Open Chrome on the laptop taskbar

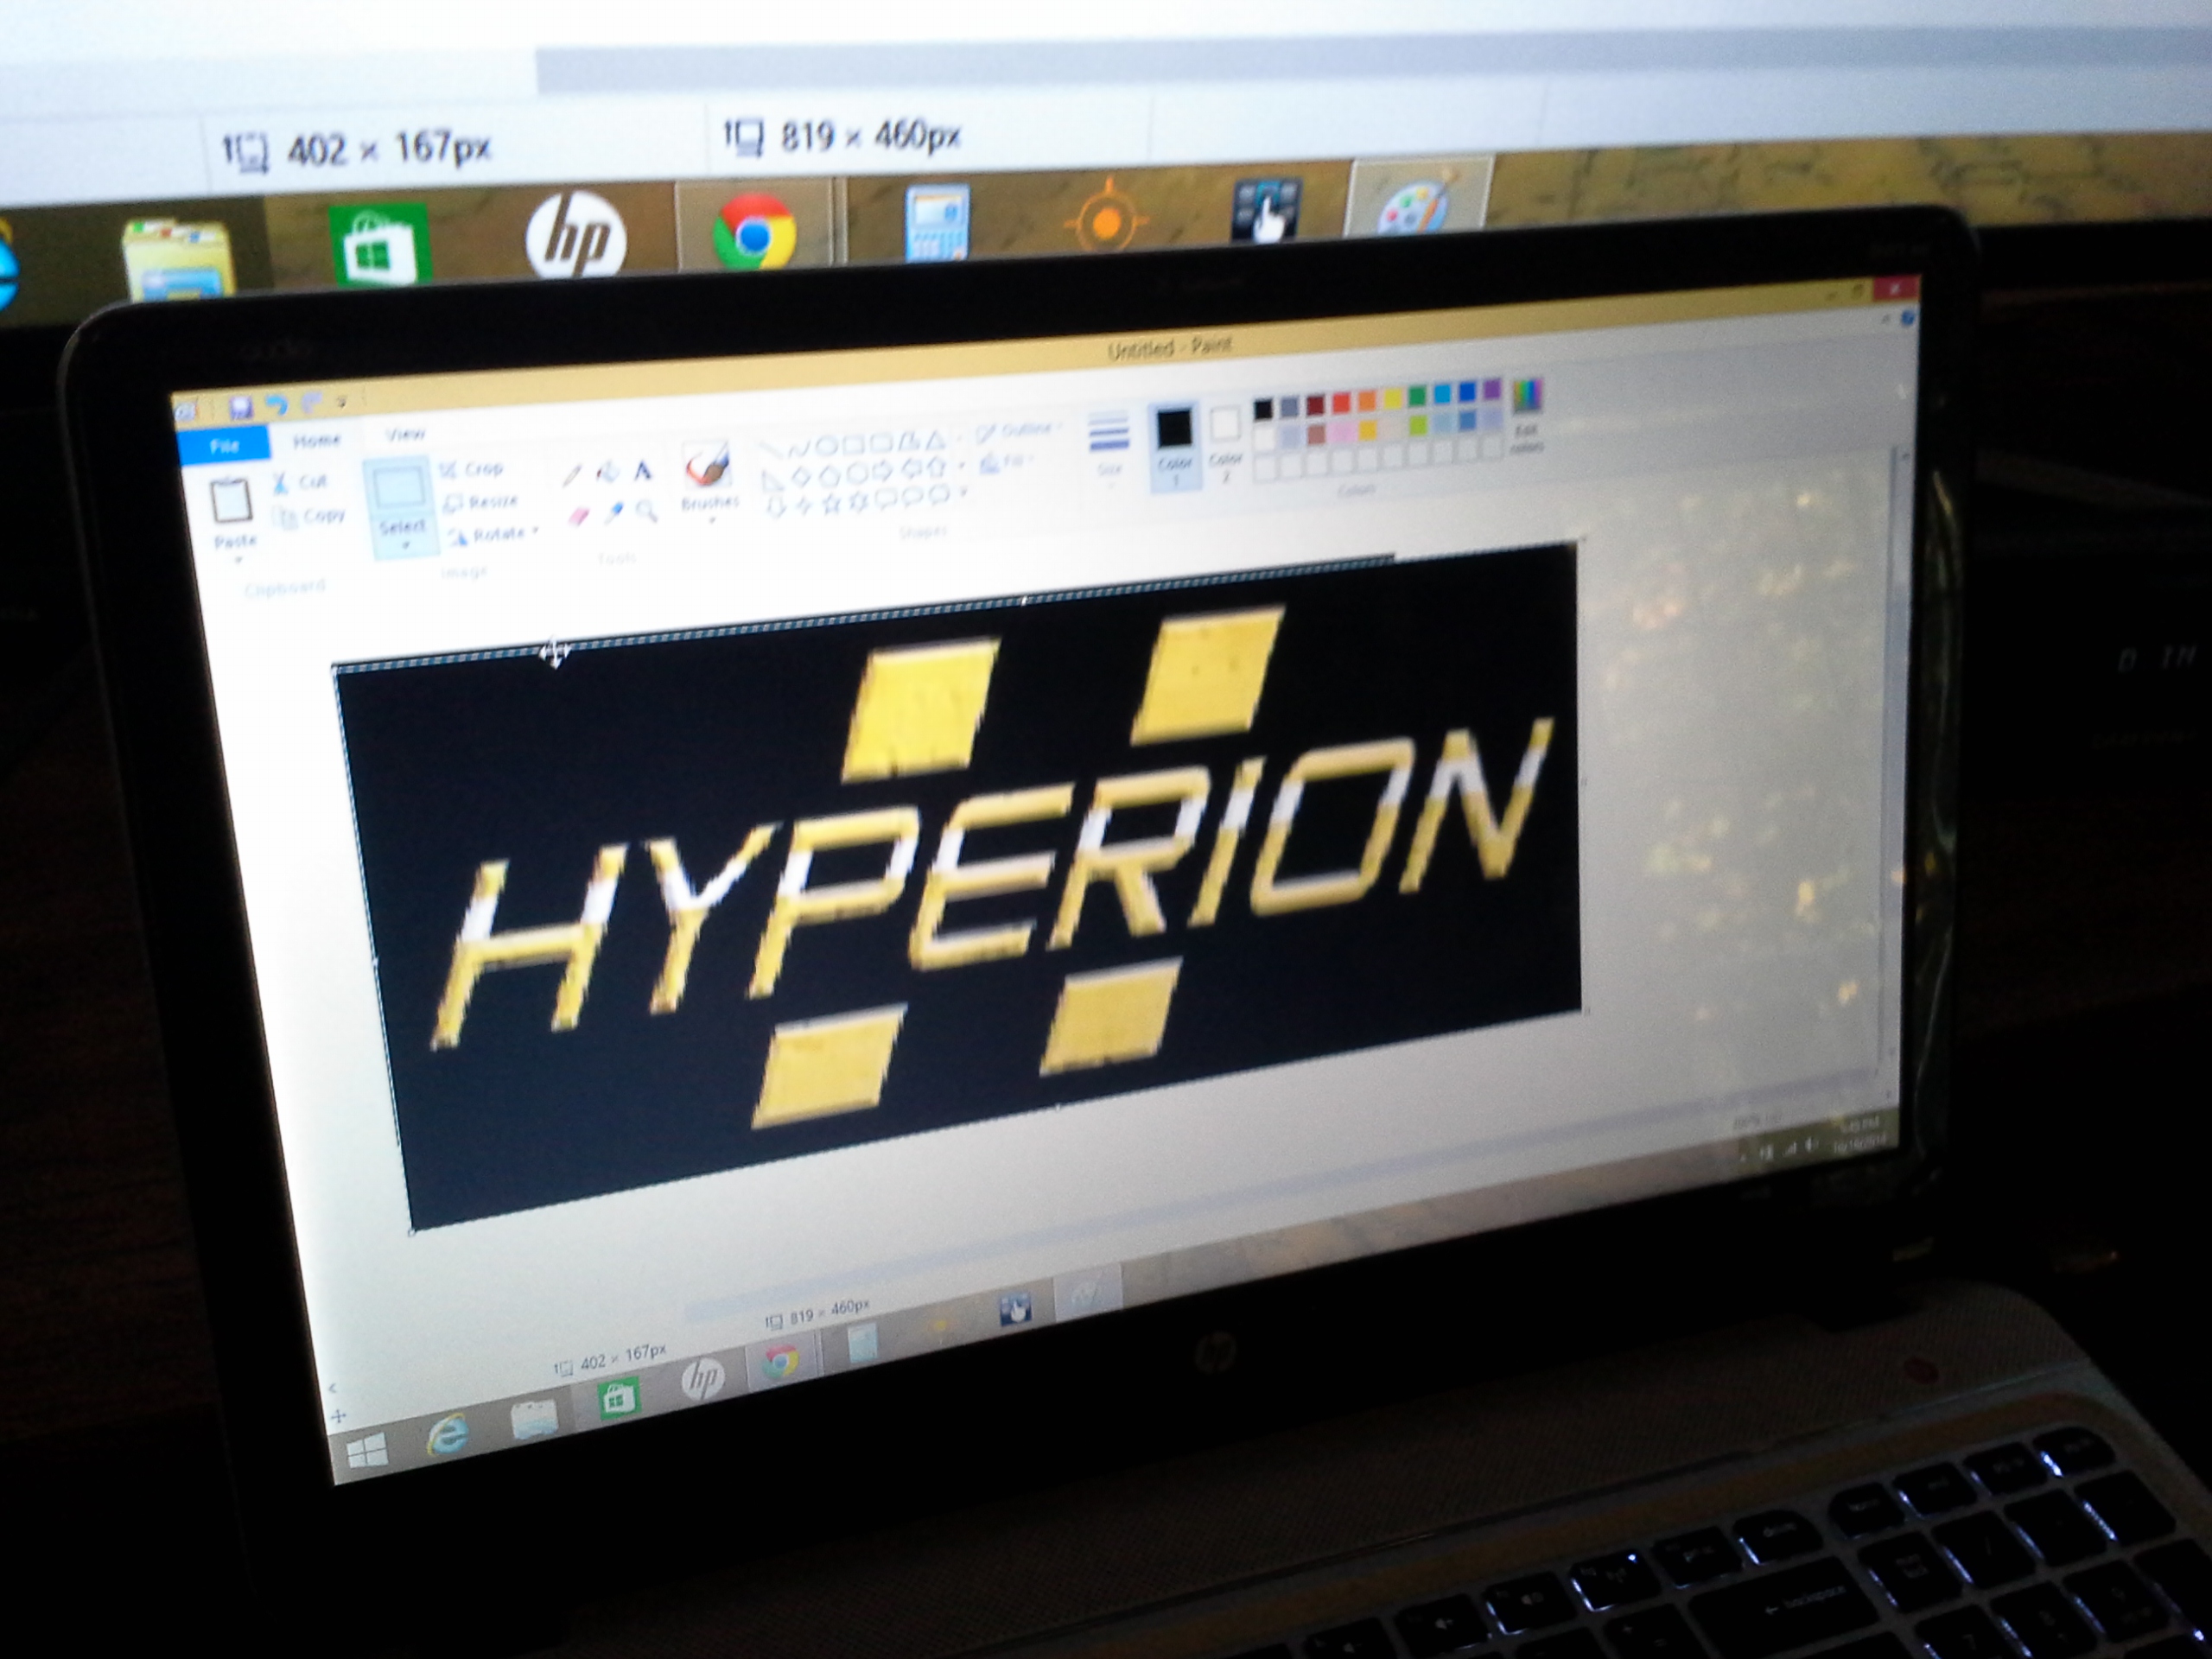[x=781, y=1360]
